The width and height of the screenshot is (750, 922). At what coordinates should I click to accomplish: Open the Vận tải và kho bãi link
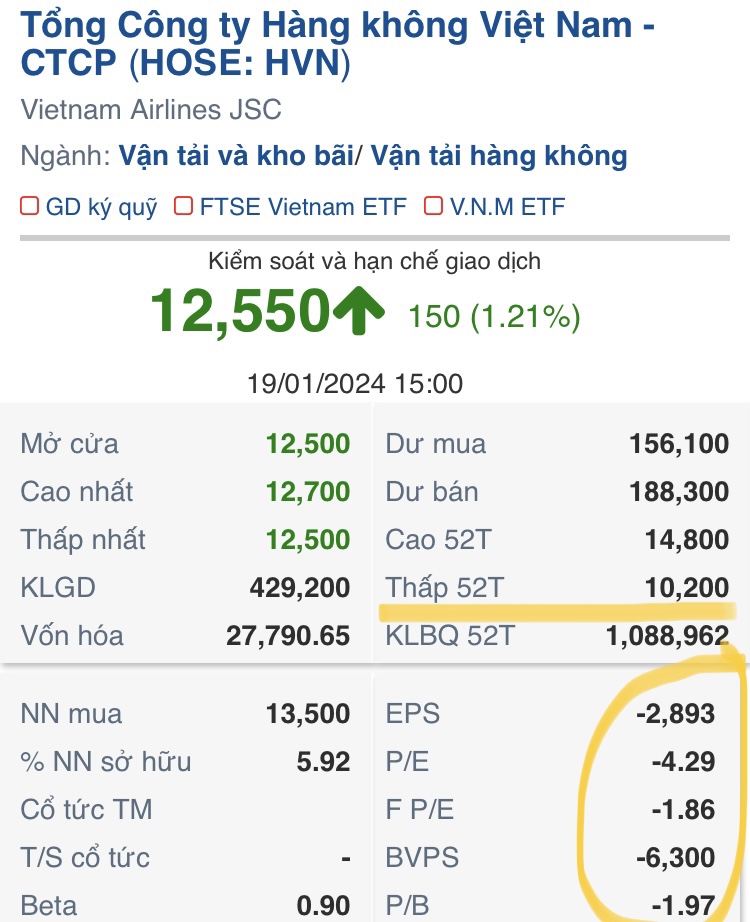coord(237,156)
